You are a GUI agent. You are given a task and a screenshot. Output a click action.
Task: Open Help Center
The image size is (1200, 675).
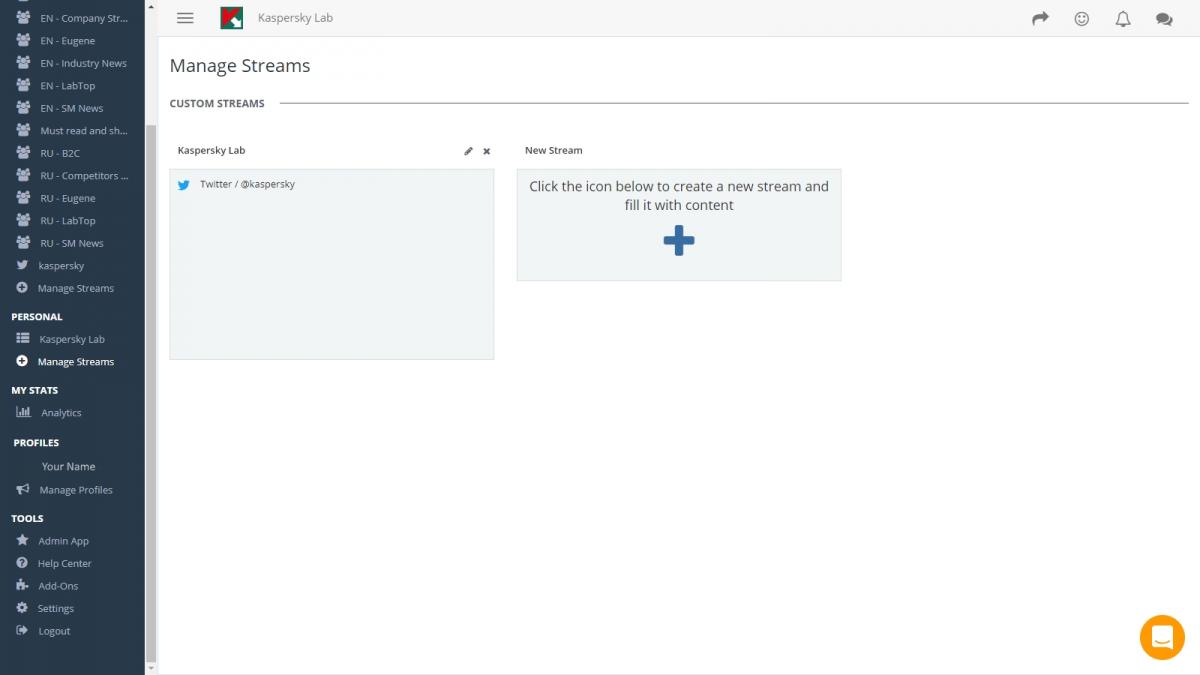pos(64,563)
